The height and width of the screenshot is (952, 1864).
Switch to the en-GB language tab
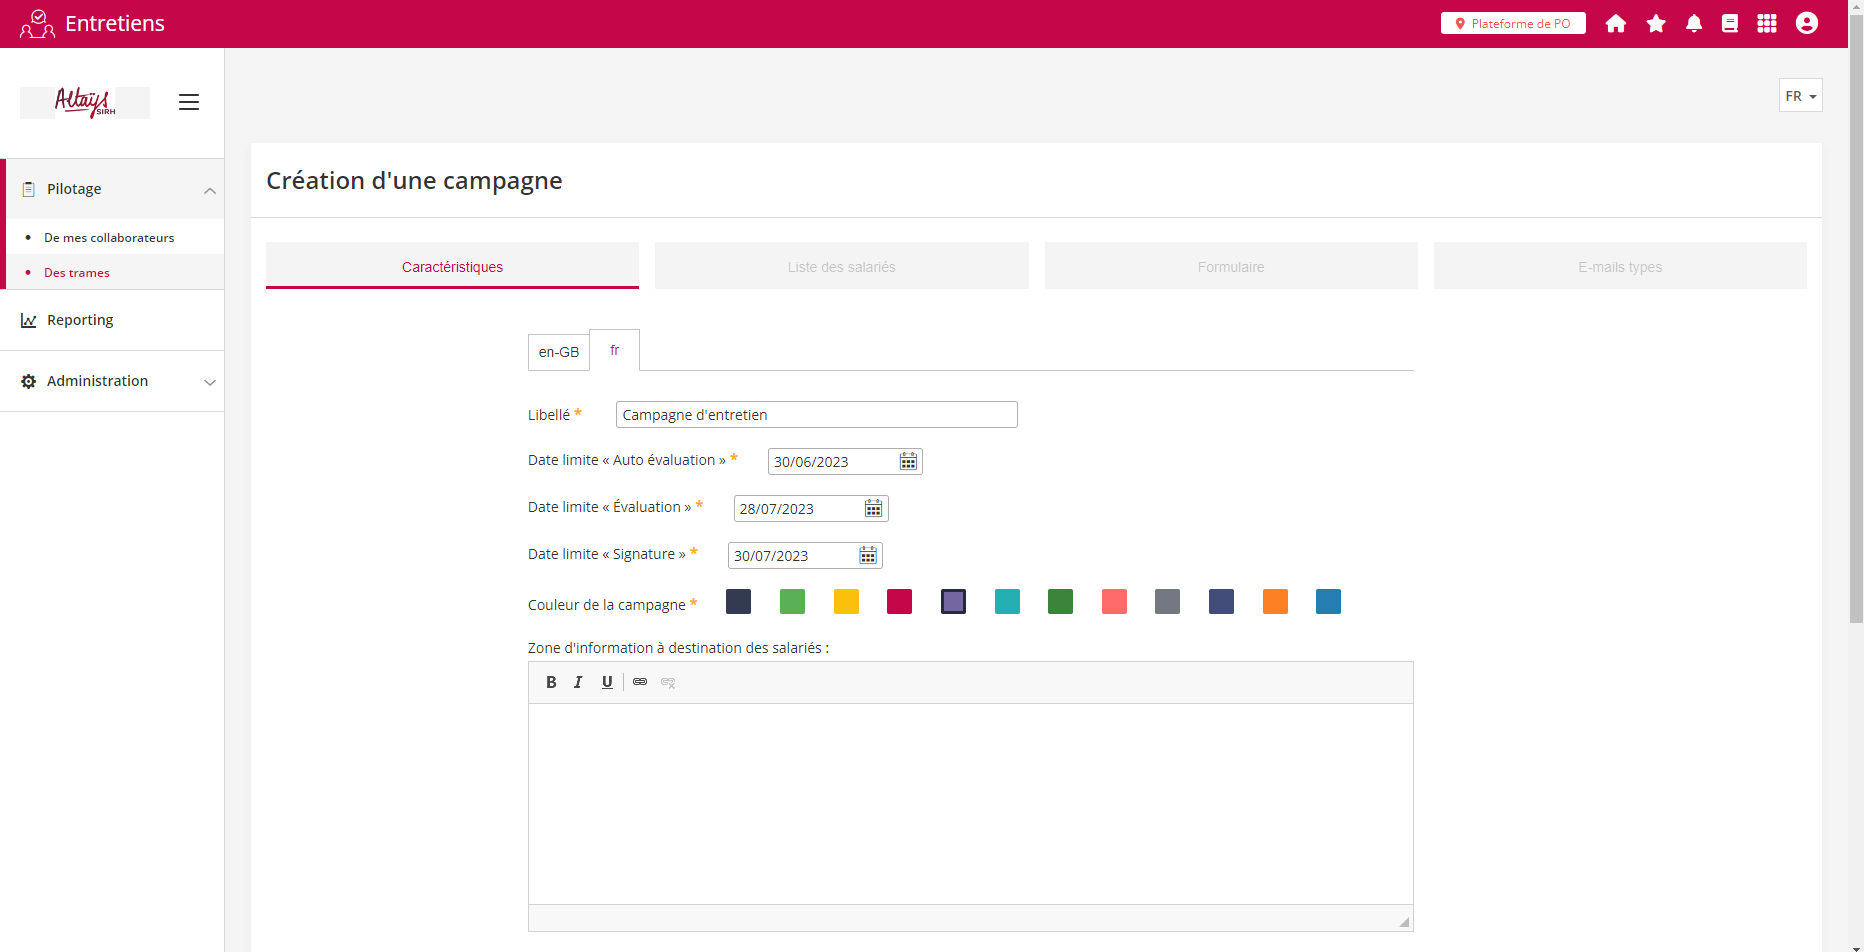coord(558,352)
